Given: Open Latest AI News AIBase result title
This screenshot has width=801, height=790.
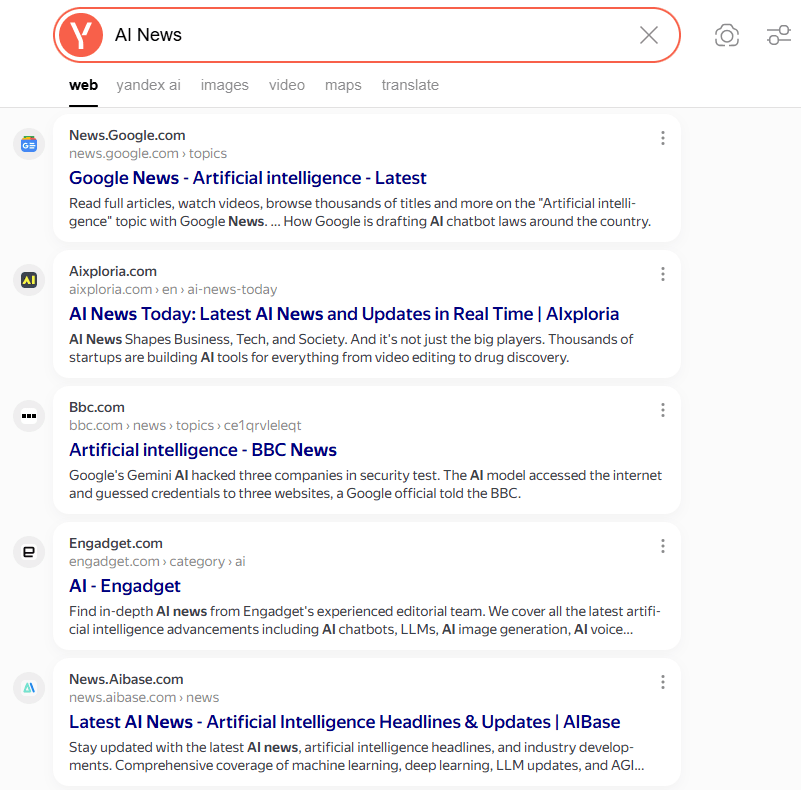Looking at the screenshot, I should click(344, 722).
